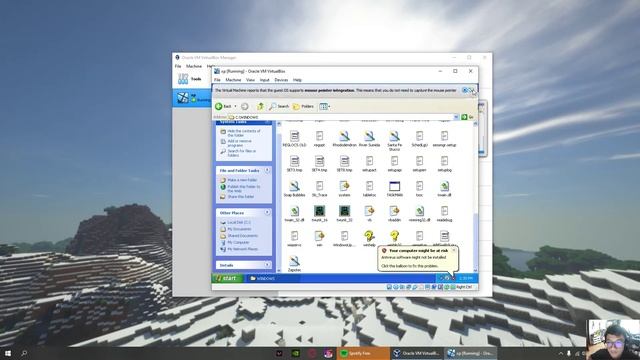Expand the address bar dropdown arrow
This screenshot has height=360, width=640.
(456, 117)
